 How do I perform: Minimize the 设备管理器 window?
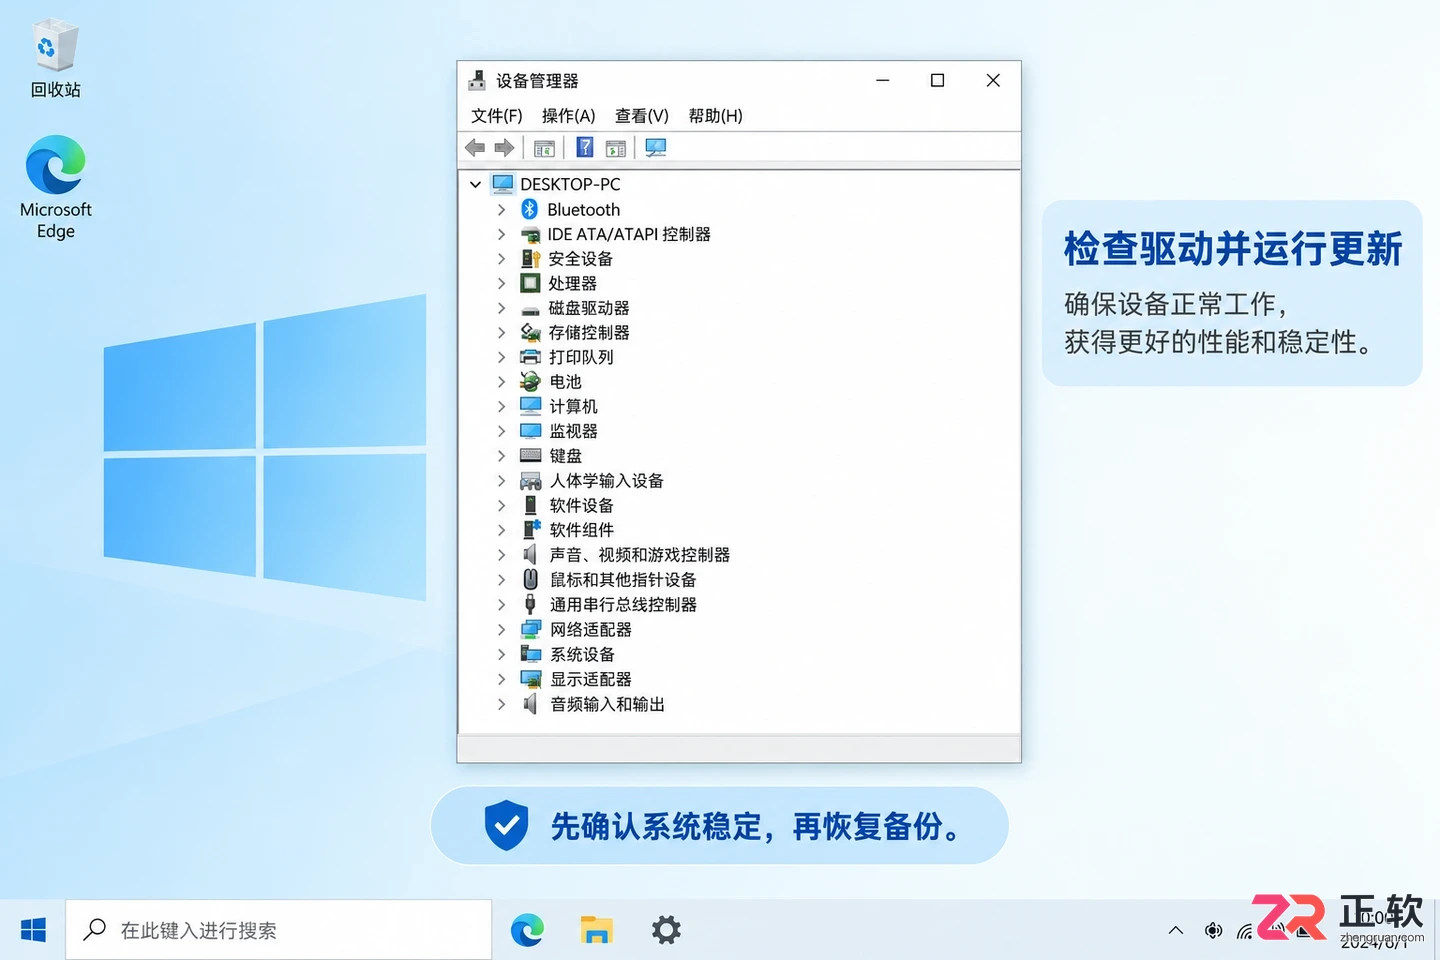pyautogui.click(x=882, y=80)
